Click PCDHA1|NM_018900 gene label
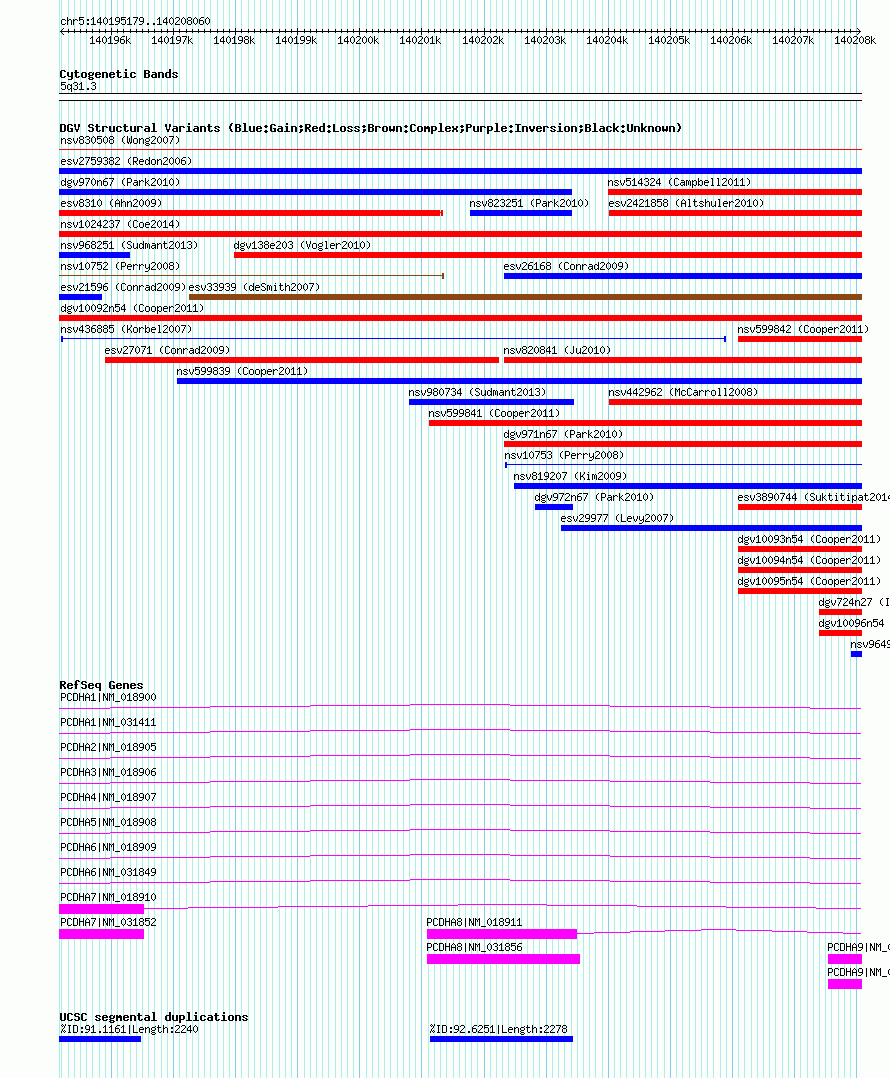Screen dimensions: 890x1078 click(108, 697)
